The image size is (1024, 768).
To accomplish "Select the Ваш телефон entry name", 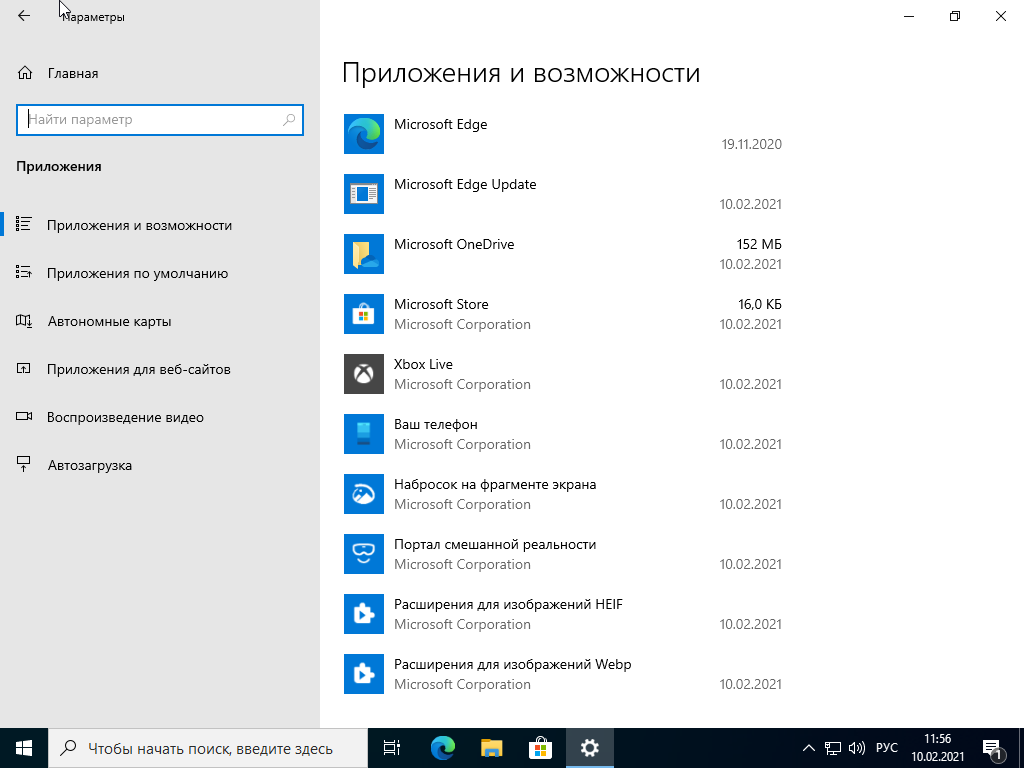I will point(436,424).
